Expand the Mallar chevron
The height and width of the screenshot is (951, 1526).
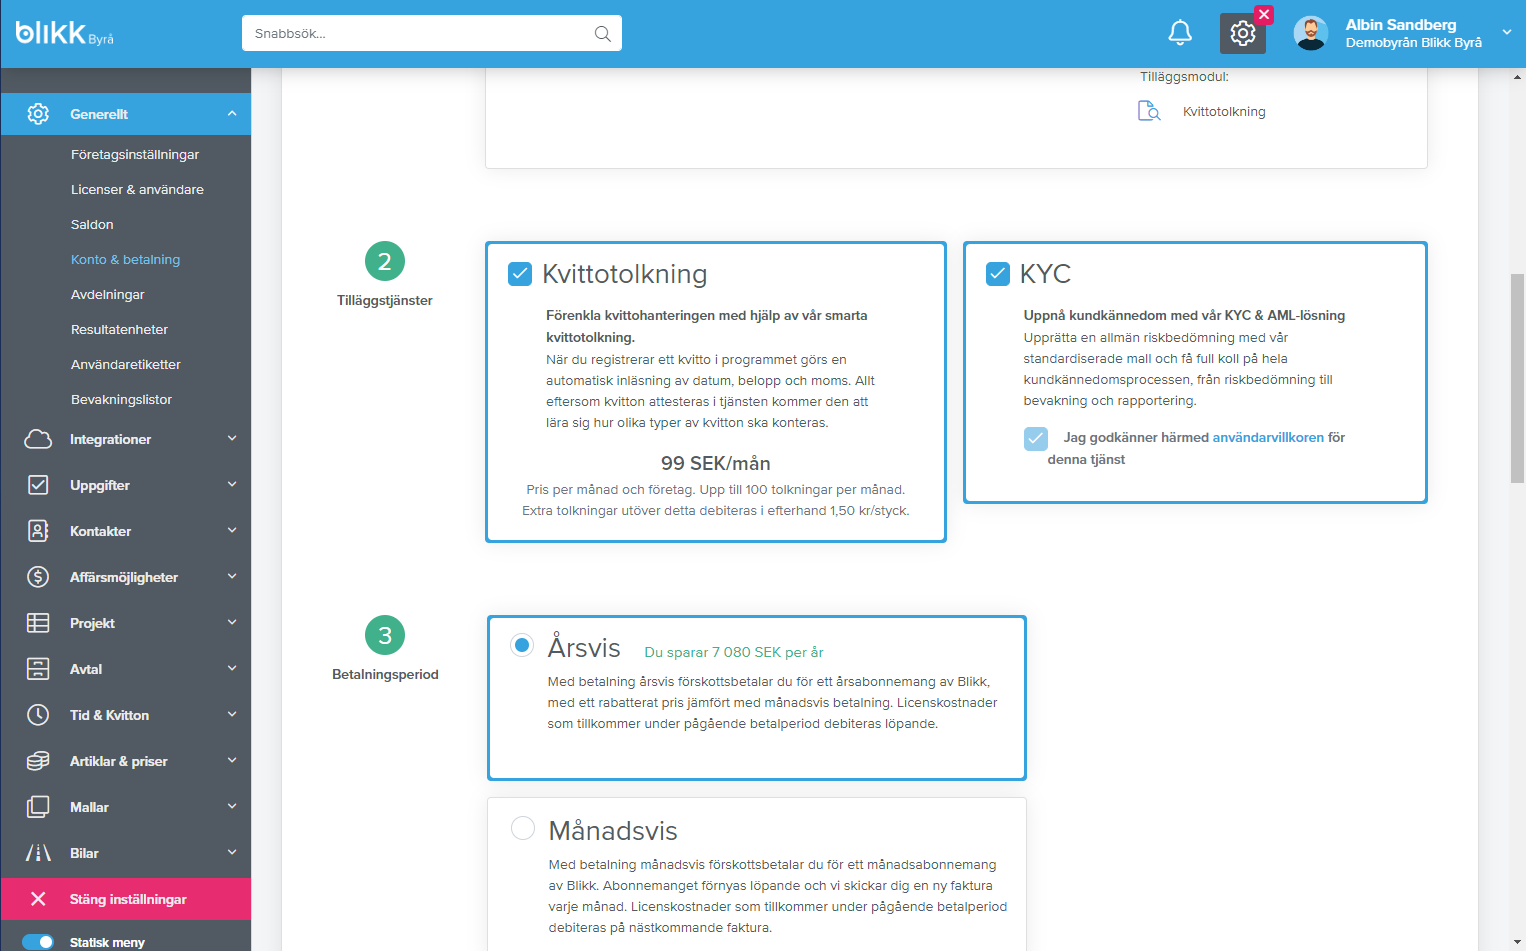(232, 807)
